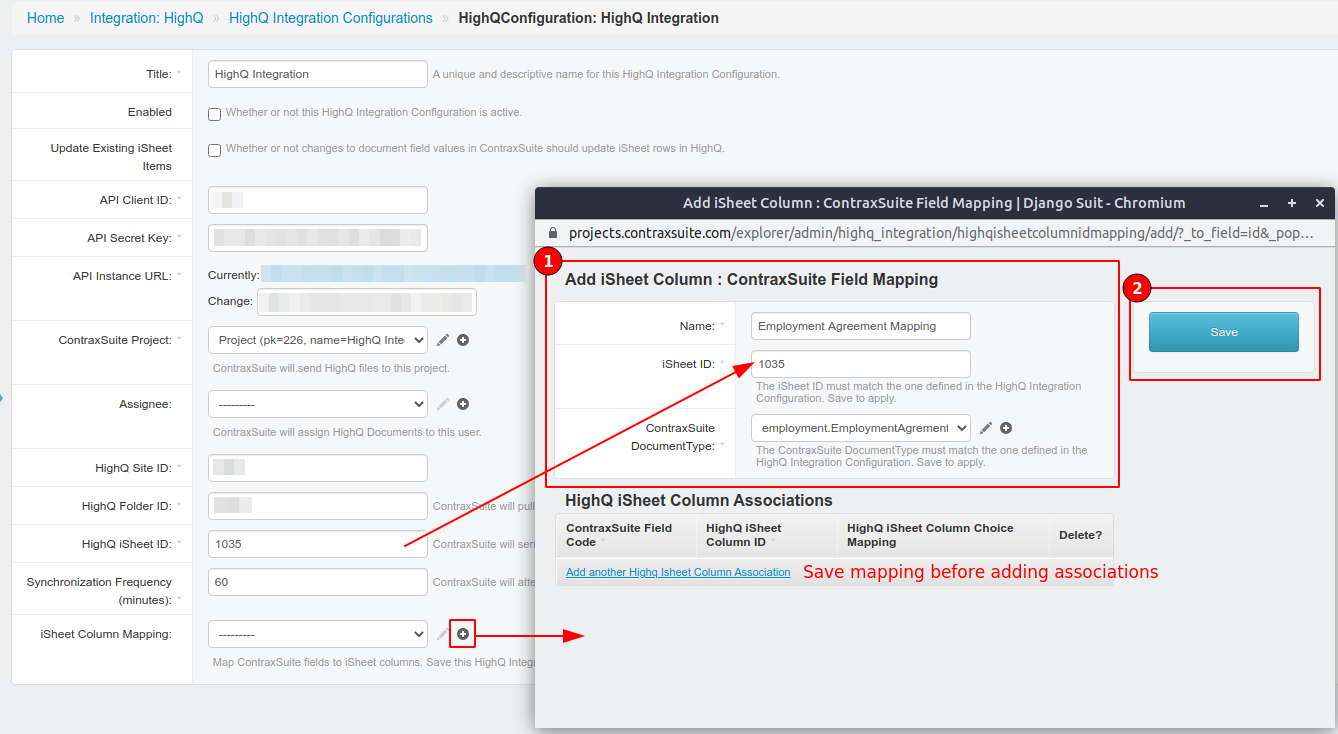Open HighQ Integration Configurations breadcrumb
1338x734 pixels.
(x=331, y=18)
